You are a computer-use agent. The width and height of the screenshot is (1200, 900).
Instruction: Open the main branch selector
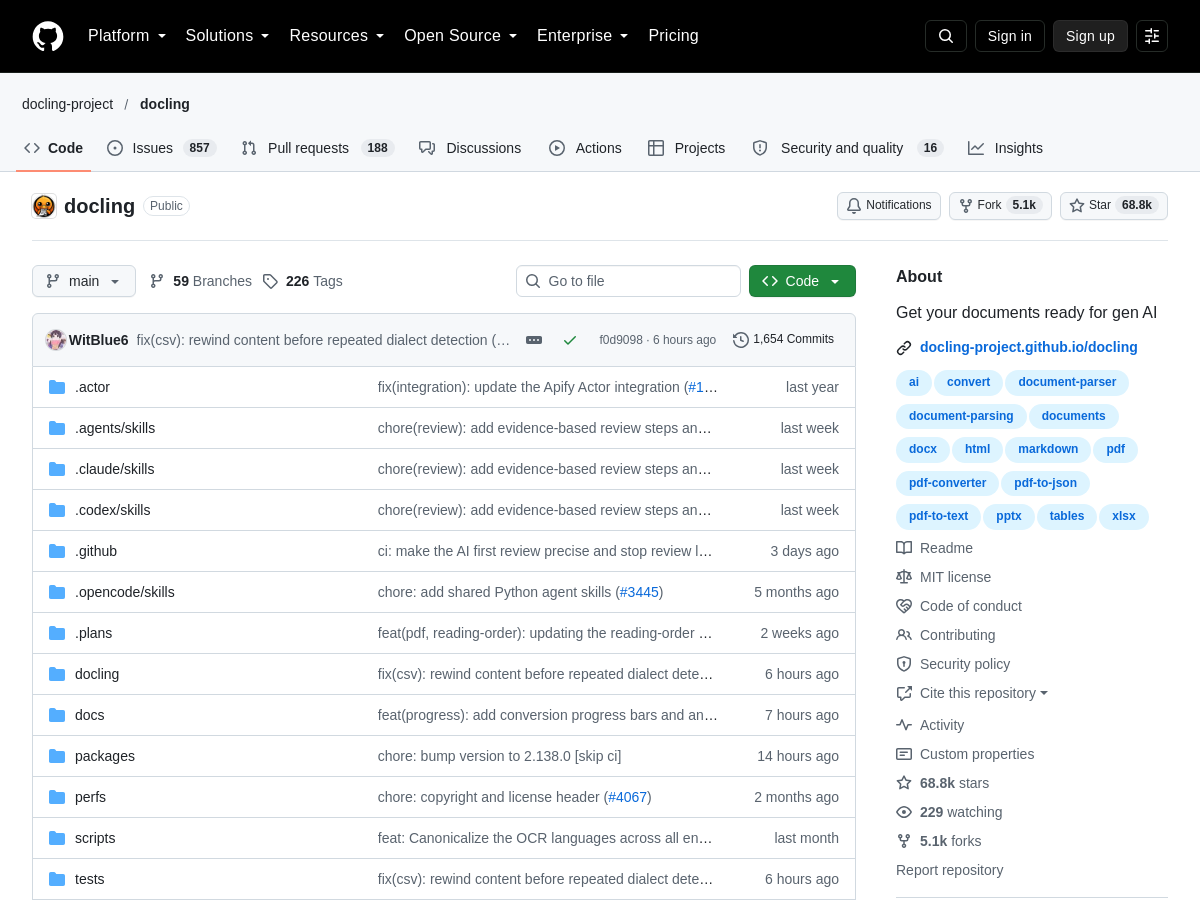[84, 281]
